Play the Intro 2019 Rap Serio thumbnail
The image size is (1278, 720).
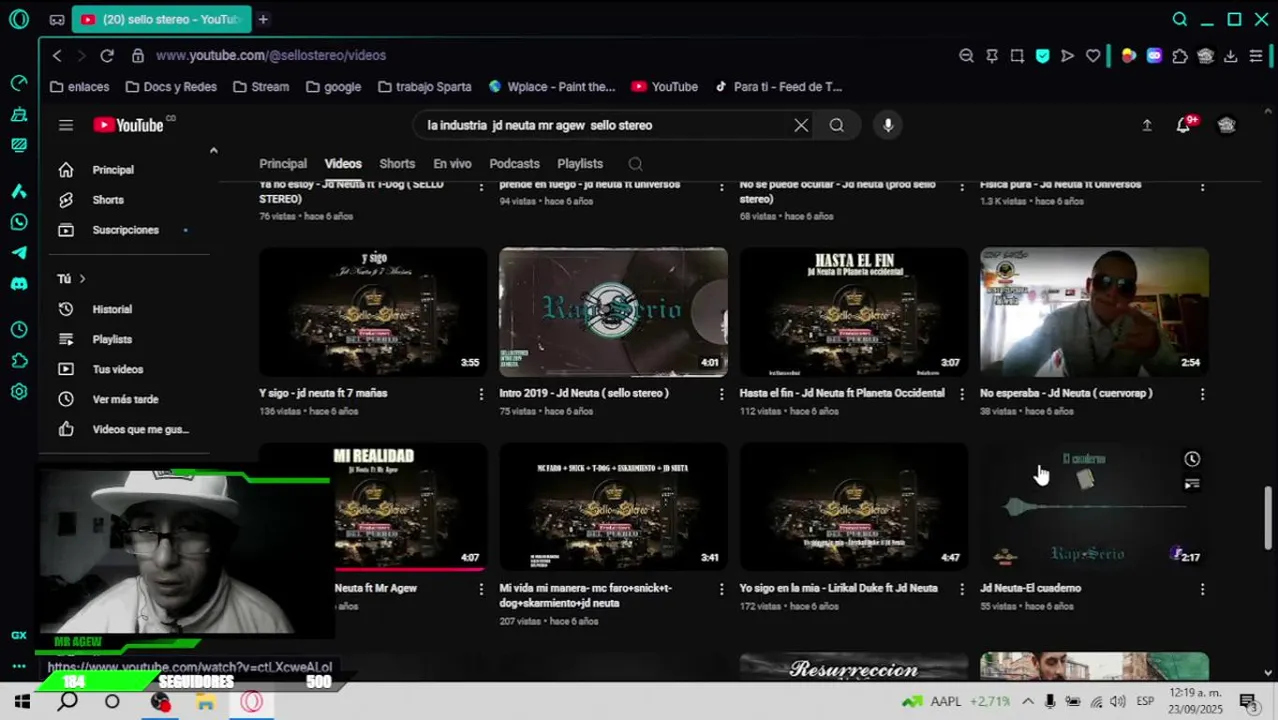point(613,312)
